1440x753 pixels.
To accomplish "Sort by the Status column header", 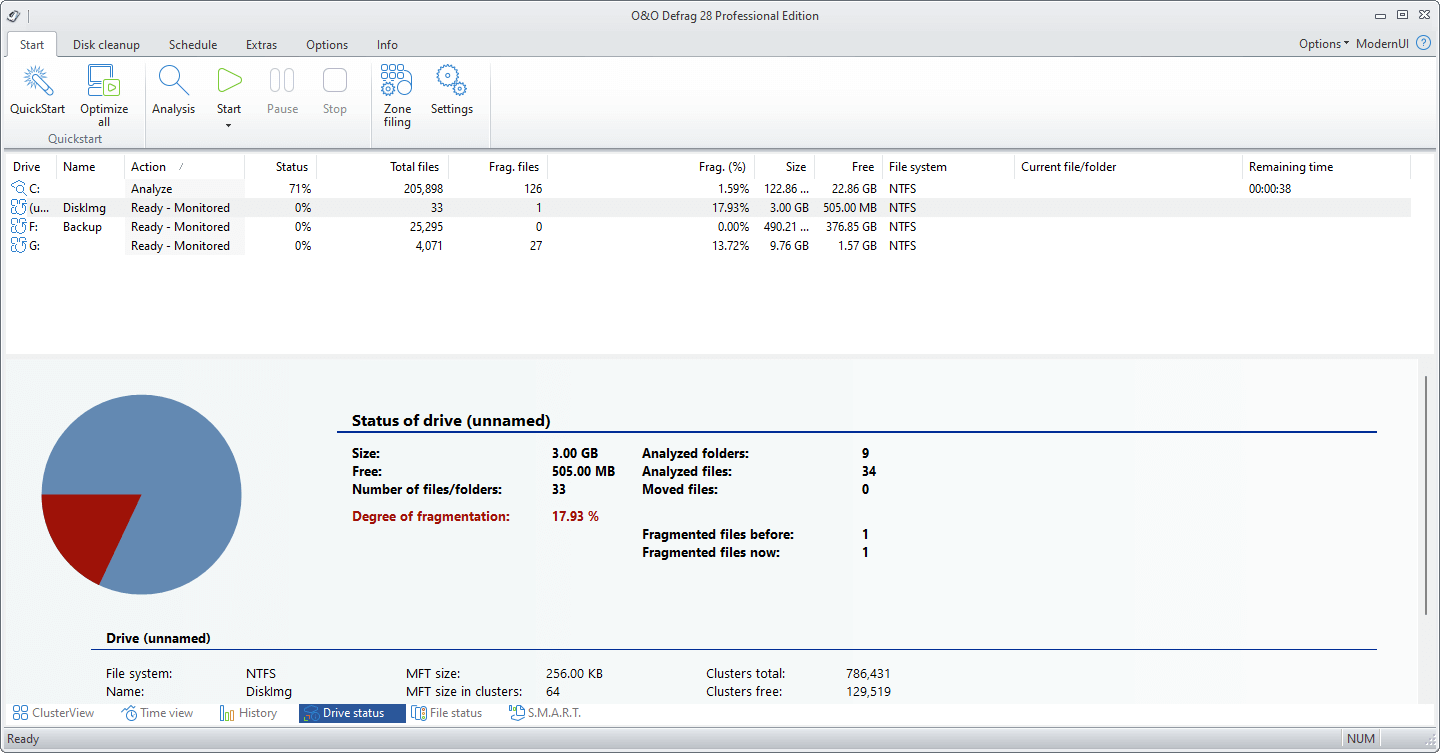I will pyautogui.click(x=280, y=167).
